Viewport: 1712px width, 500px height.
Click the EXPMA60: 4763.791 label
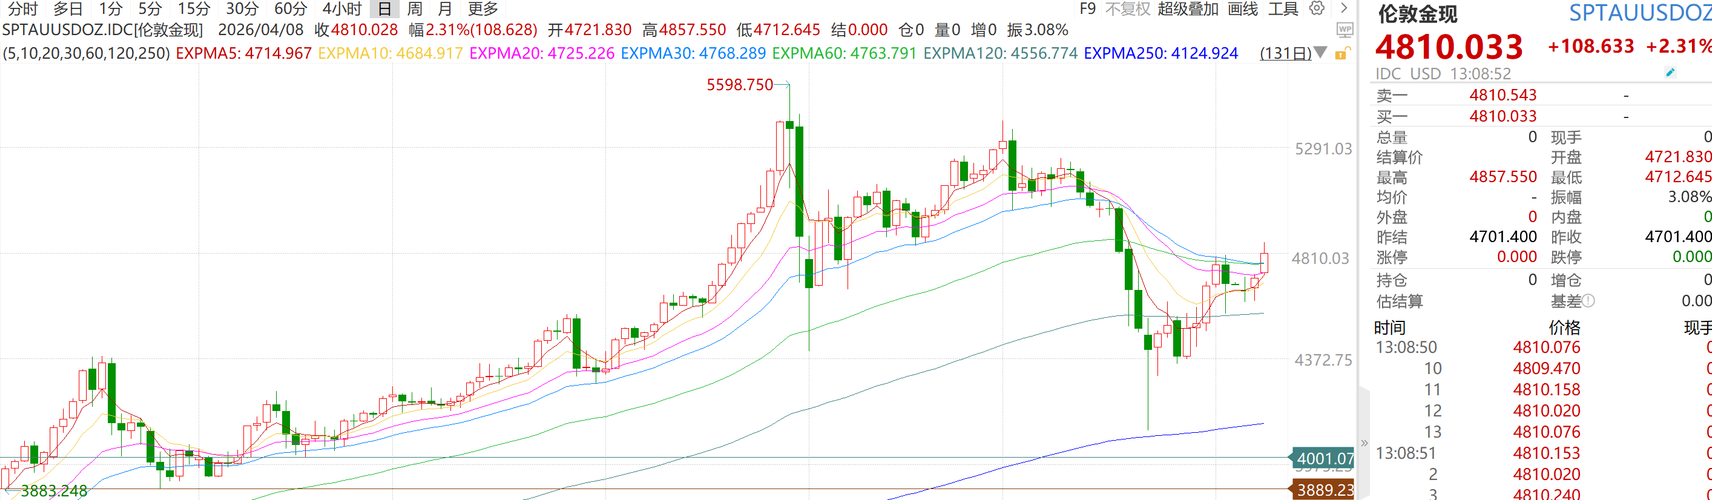pyautogui.click(x=844, y=53)
